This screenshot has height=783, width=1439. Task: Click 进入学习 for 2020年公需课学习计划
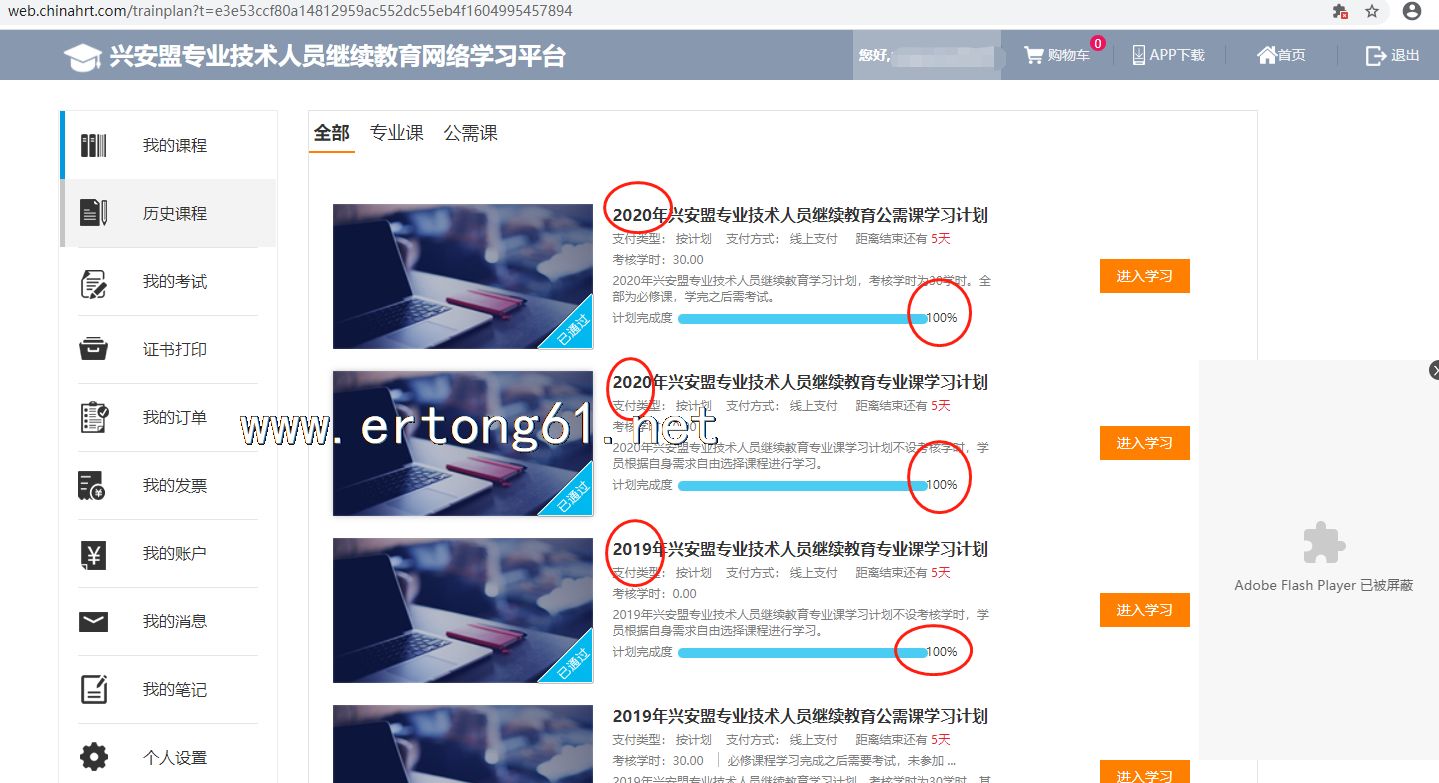[1144, 276]
